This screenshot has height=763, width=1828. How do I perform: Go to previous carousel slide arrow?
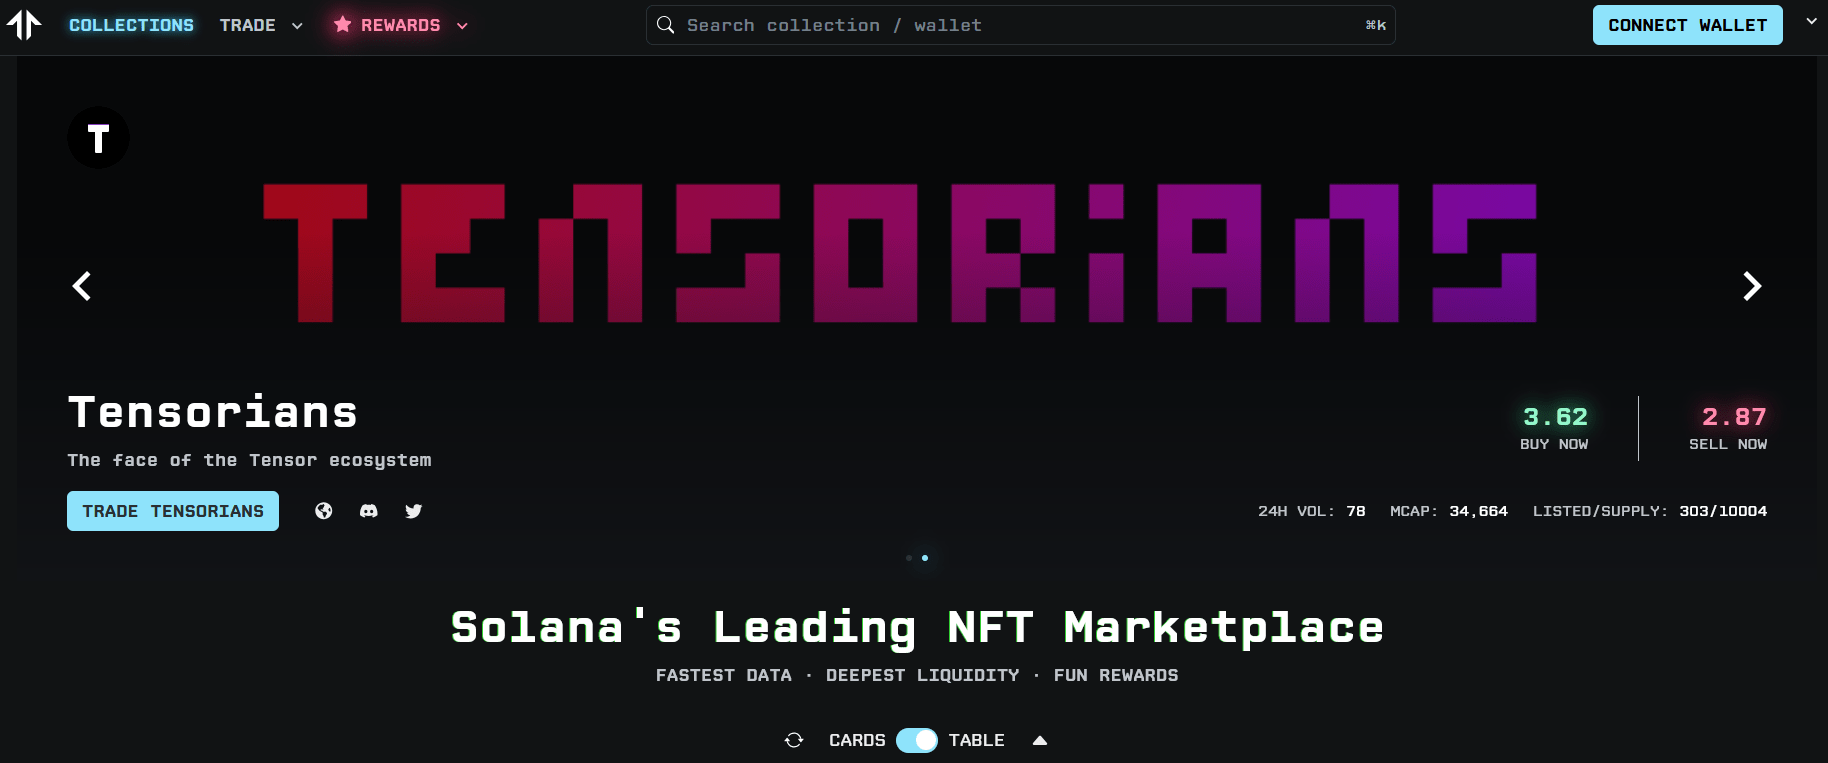click(82, 286)
